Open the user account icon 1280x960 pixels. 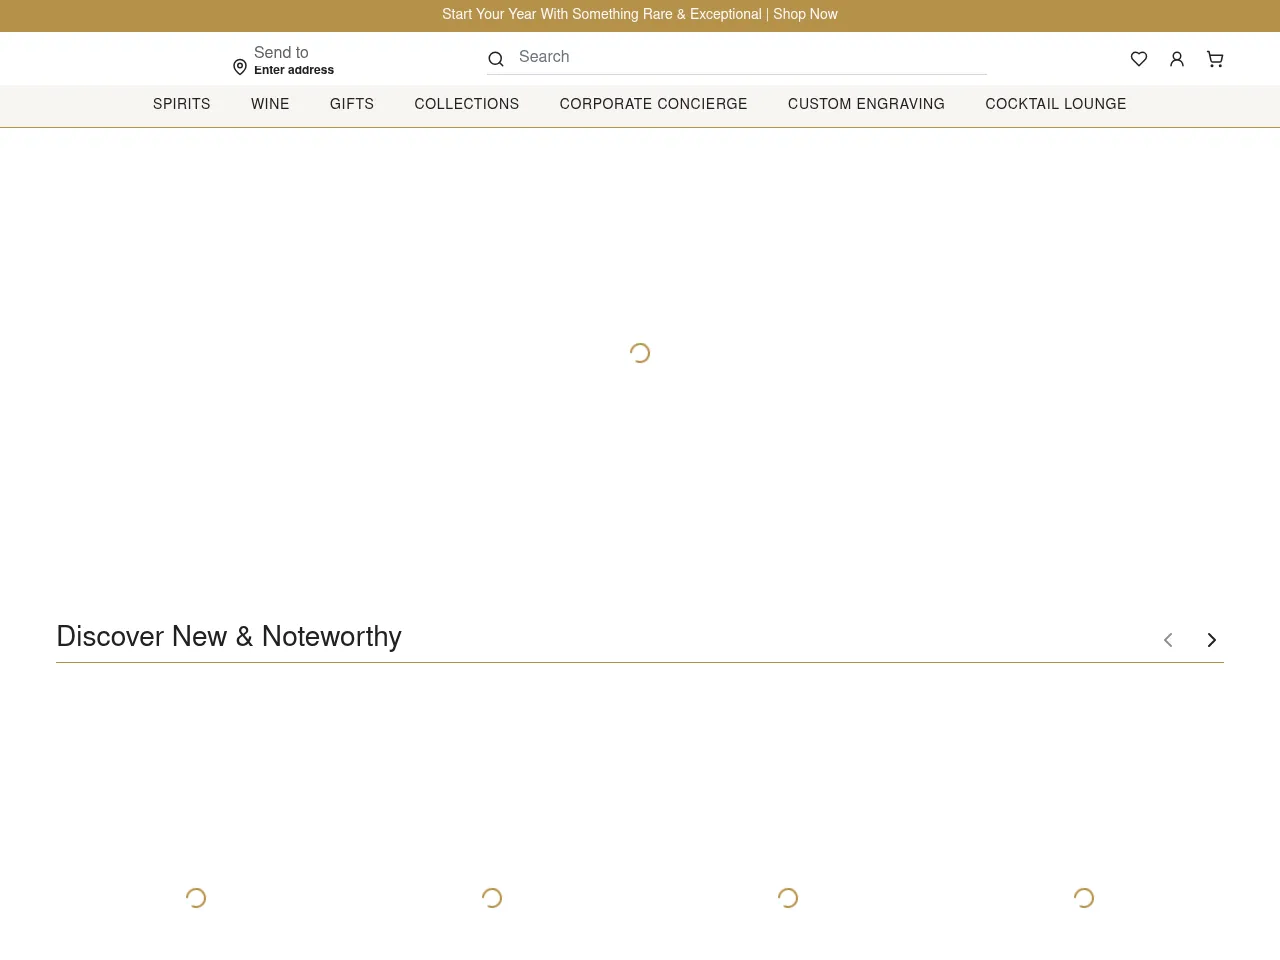1176,59
